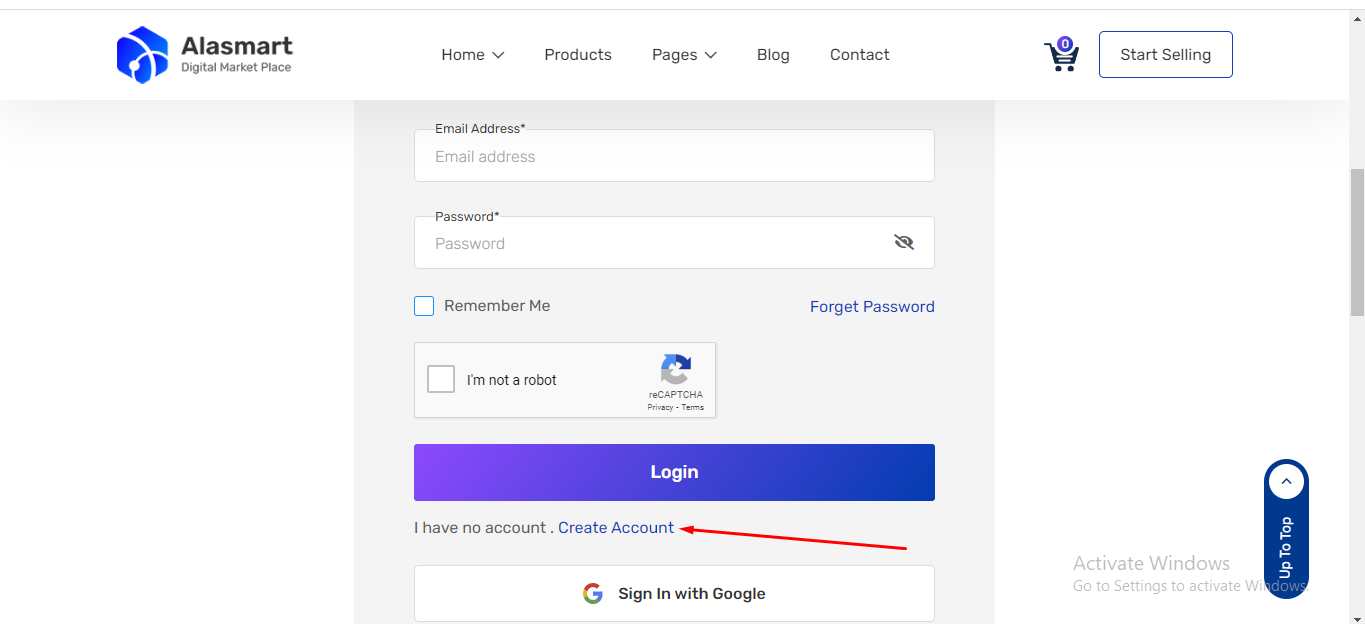The width and height of the screenshot is (1365, 624).
Task: Click the page vertical scrollbar
Action: coord(1357,240)
